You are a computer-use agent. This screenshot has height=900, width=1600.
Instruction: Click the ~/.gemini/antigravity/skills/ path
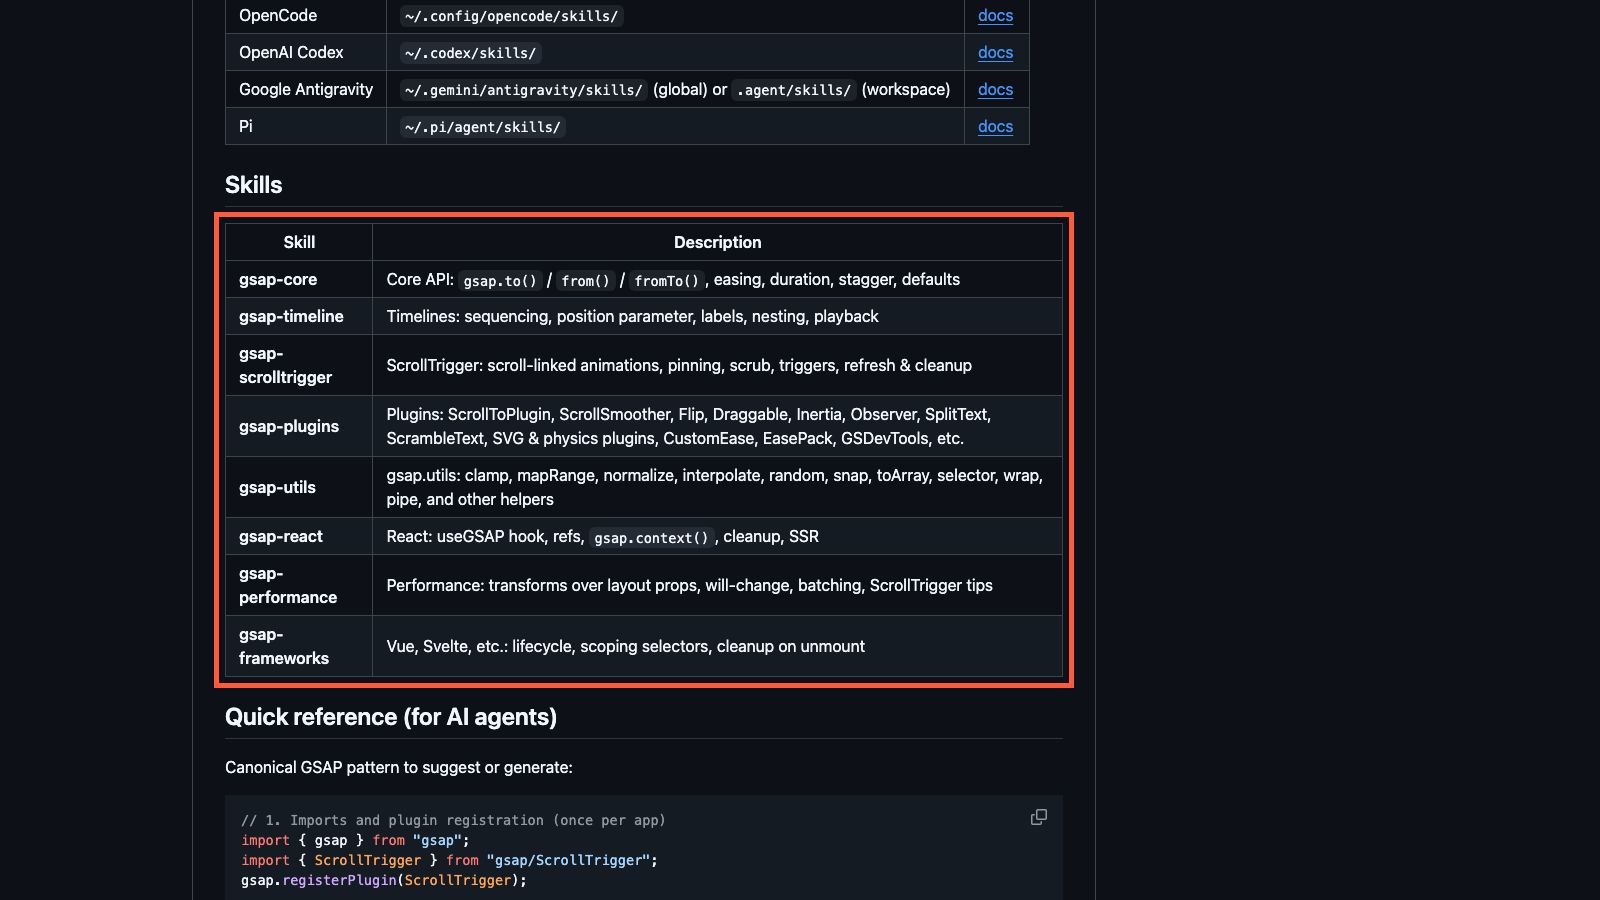(x=524, y=90)
